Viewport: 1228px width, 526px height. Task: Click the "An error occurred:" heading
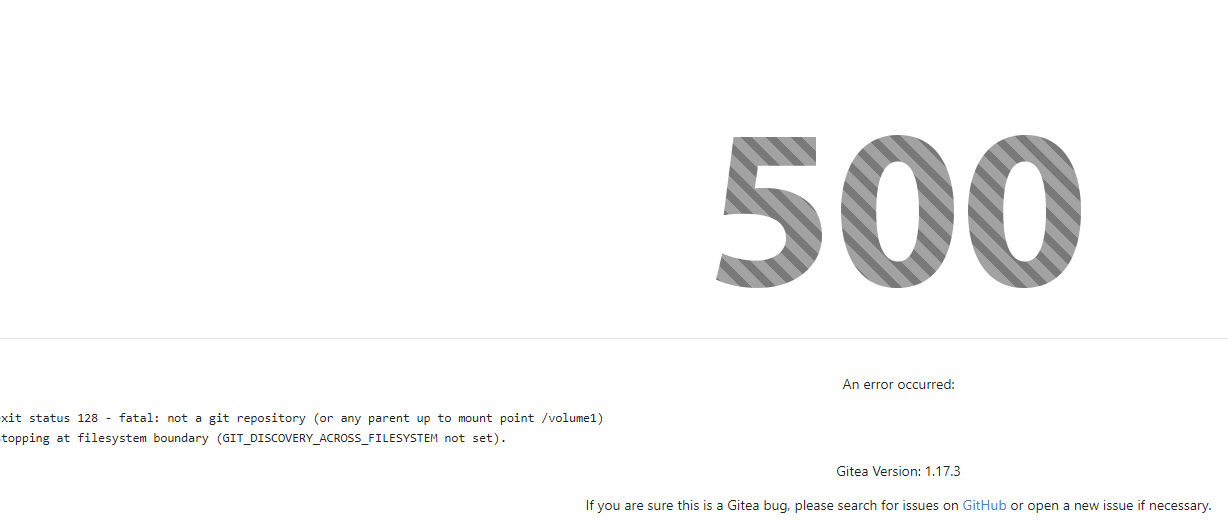(x=898, y=384)
